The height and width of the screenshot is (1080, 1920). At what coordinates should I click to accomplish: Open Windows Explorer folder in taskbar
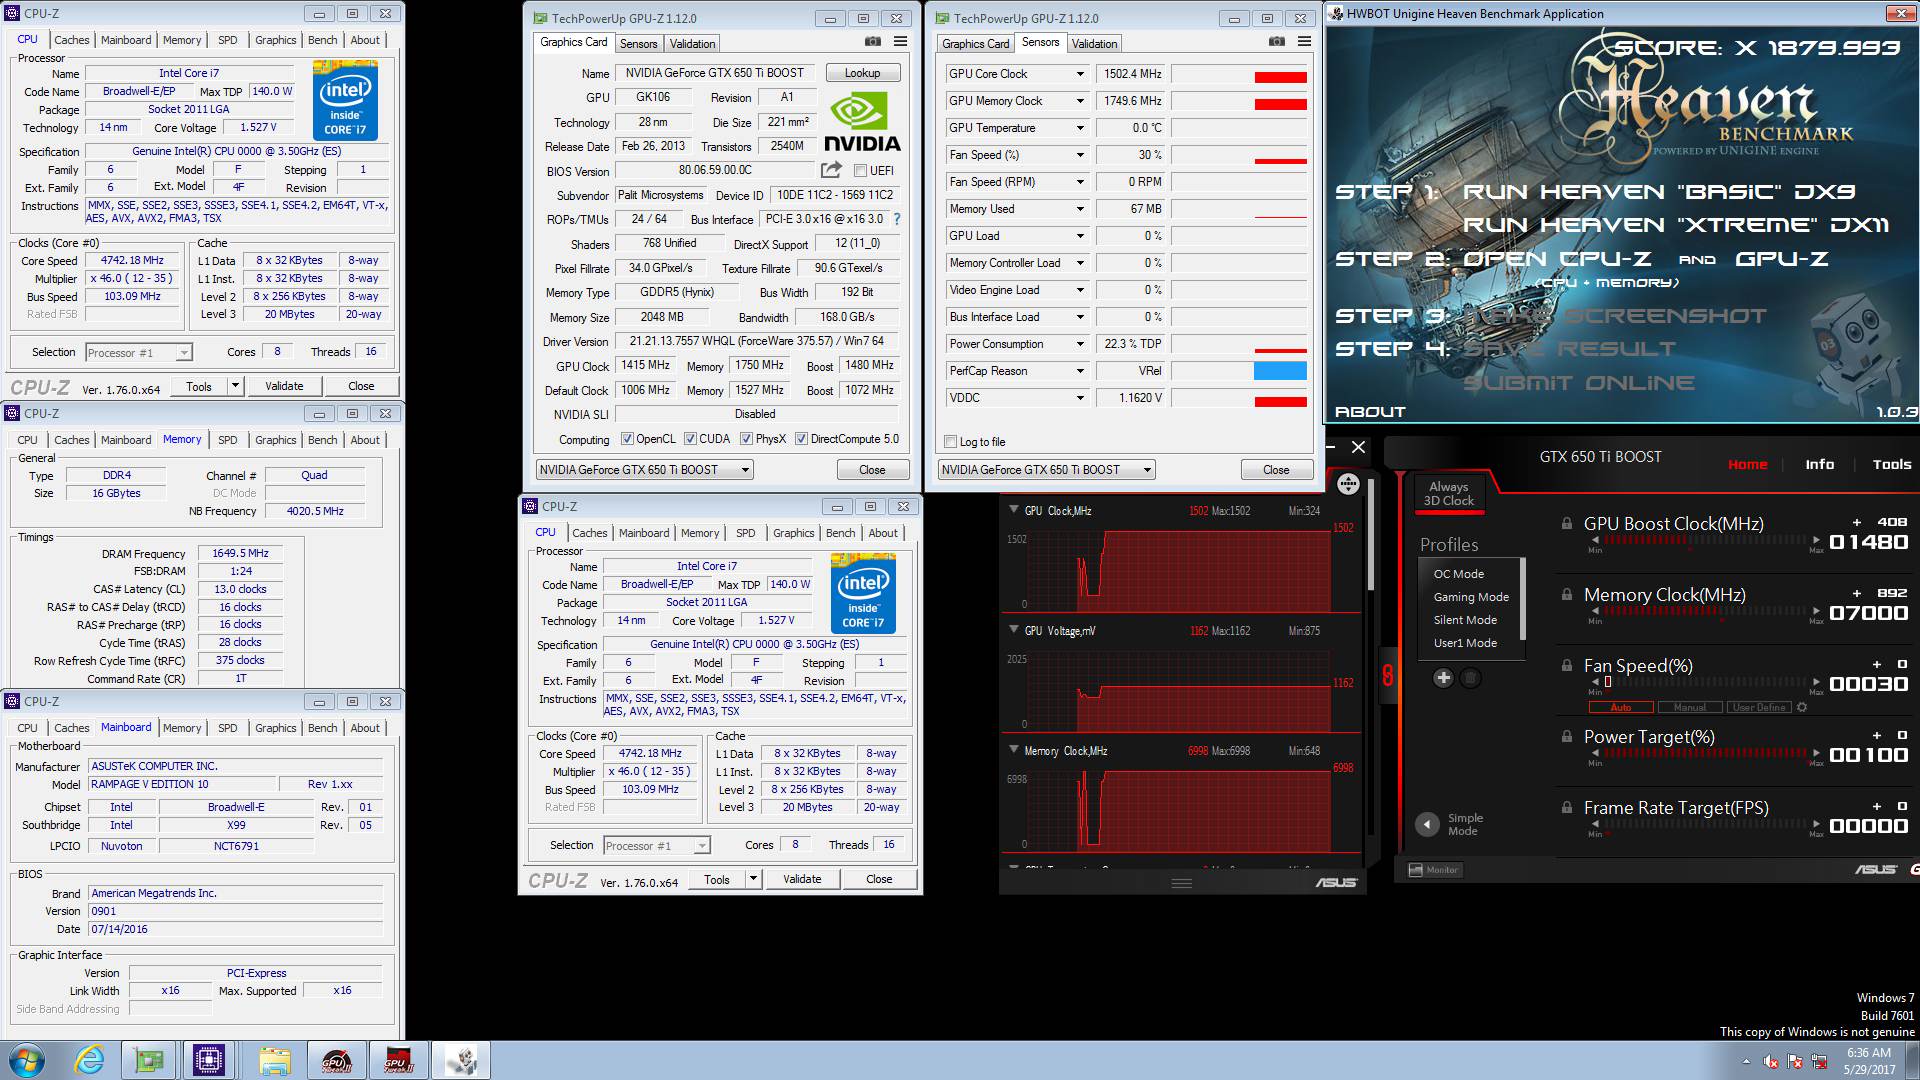273,1060
